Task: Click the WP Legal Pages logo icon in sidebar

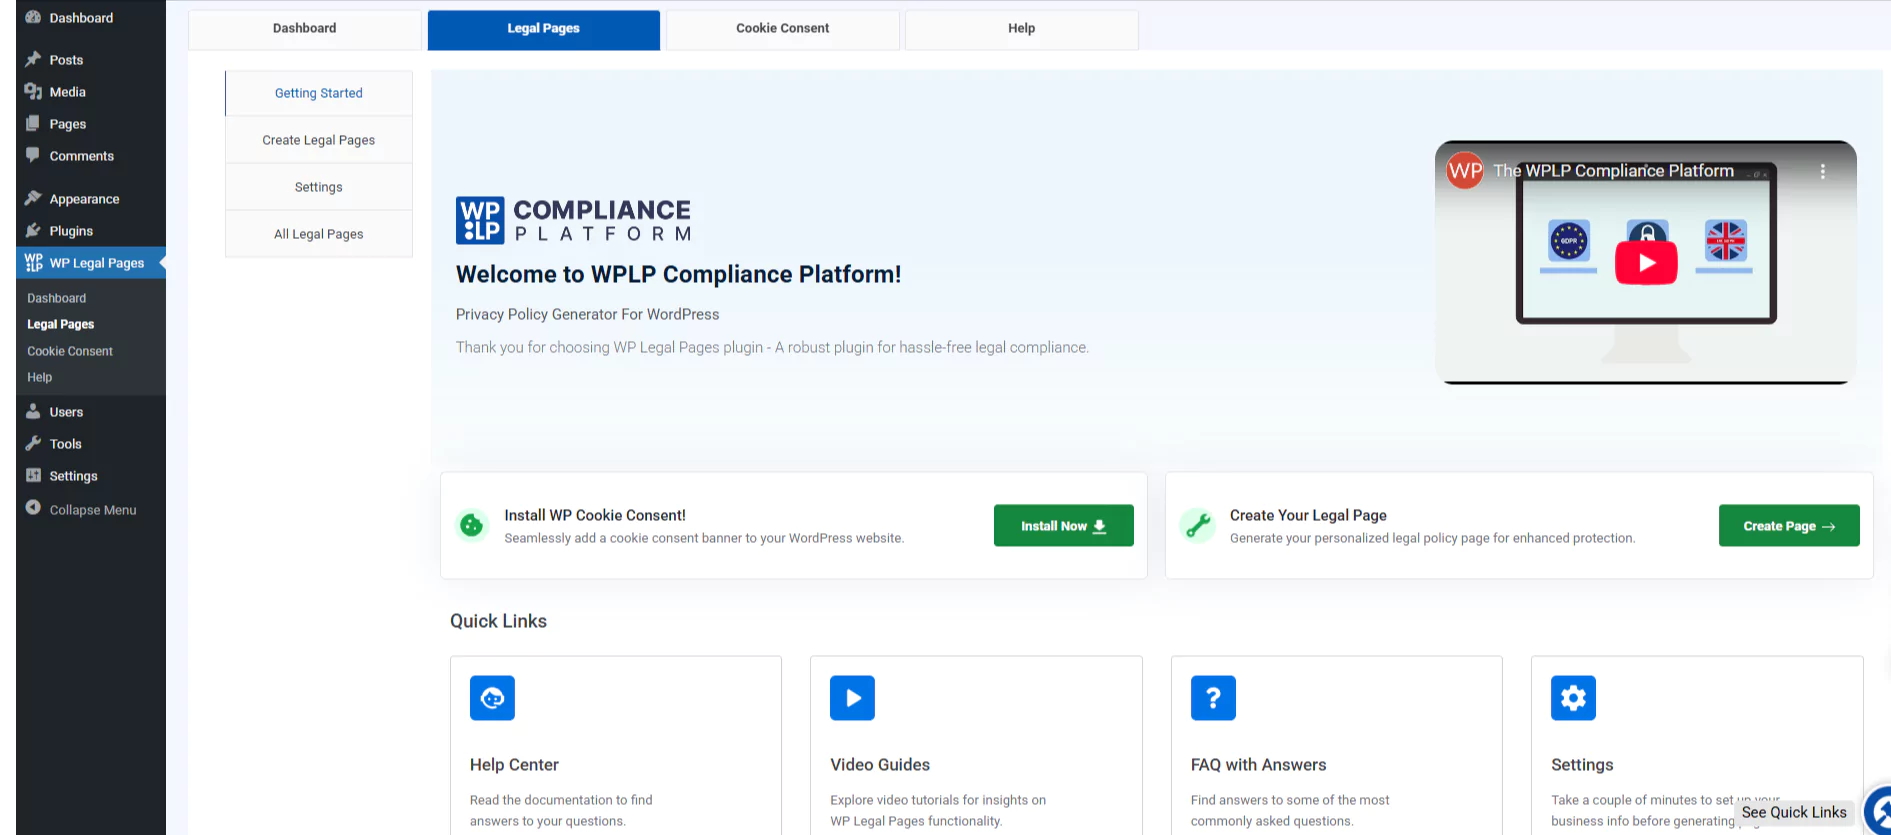Action: tap(33, 262)
